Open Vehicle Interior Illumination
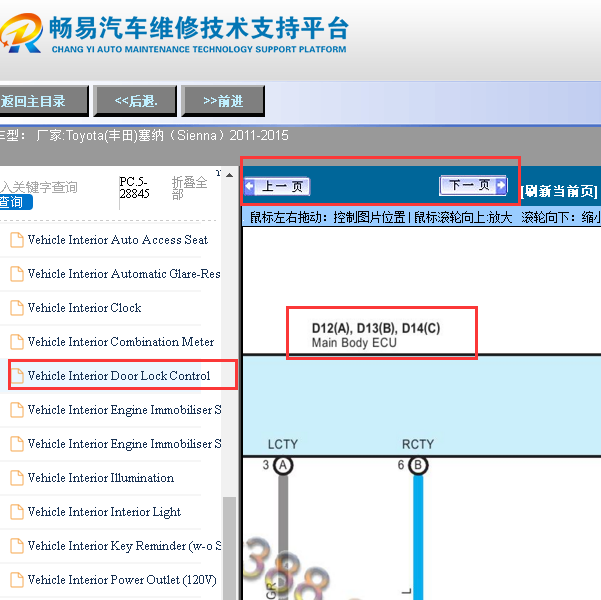Screen dimensions: 601x600 pyautogui.click(x=101, y=478)
